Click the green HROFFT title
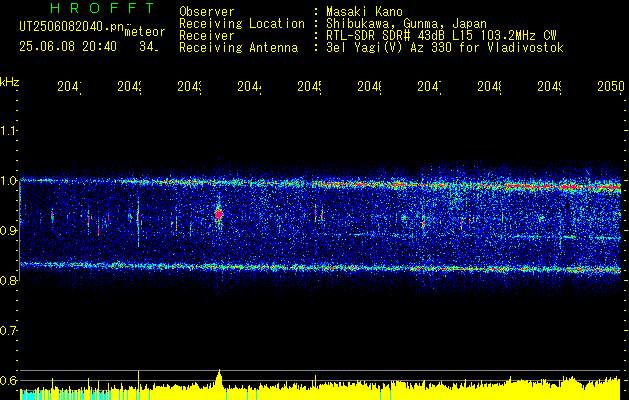This screenshot has height=400, width=629. click(x=102, y=8)
